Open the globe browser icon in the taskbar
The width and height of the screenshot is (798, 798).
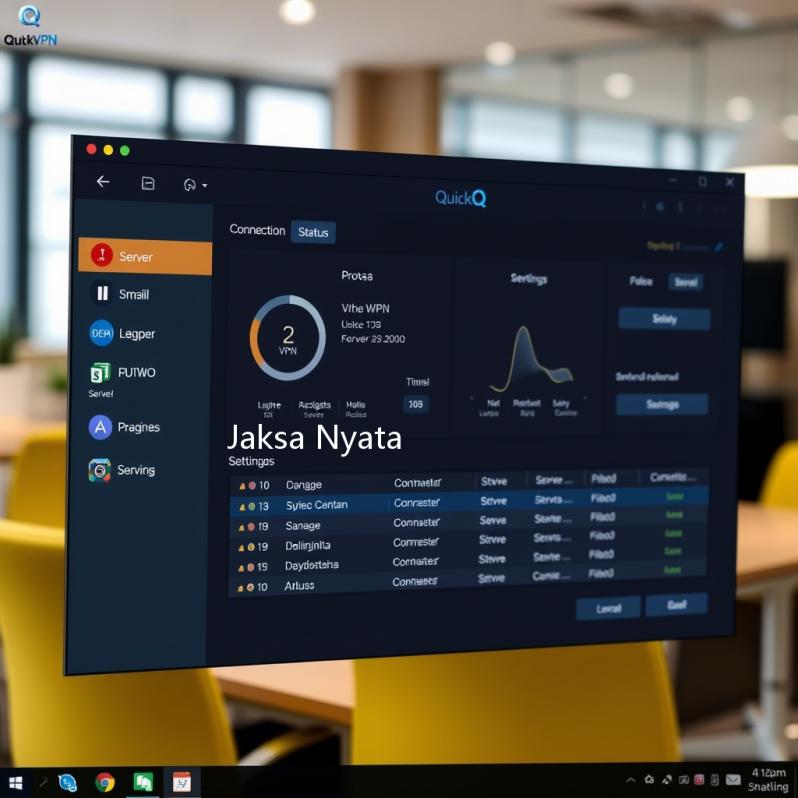pos(67,783)
